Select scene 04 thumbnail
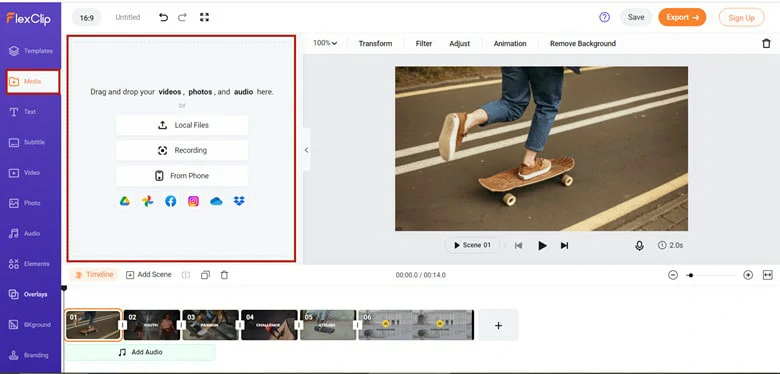Screen dimensions: 780x374 click(269, 325)
